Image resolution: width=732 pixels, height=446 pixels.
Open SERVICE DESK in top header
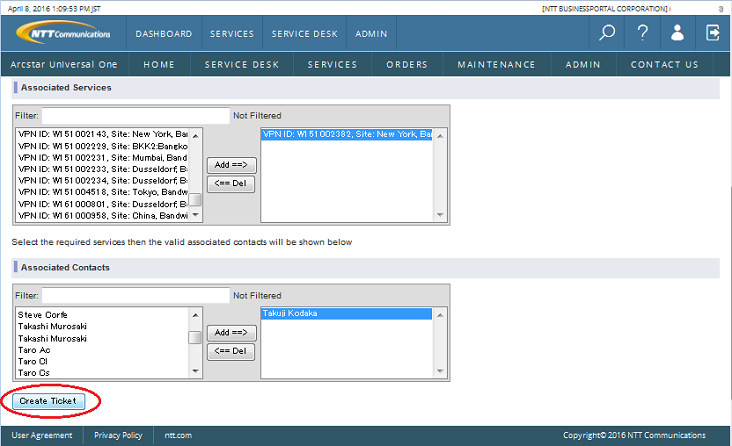point(305,34)
